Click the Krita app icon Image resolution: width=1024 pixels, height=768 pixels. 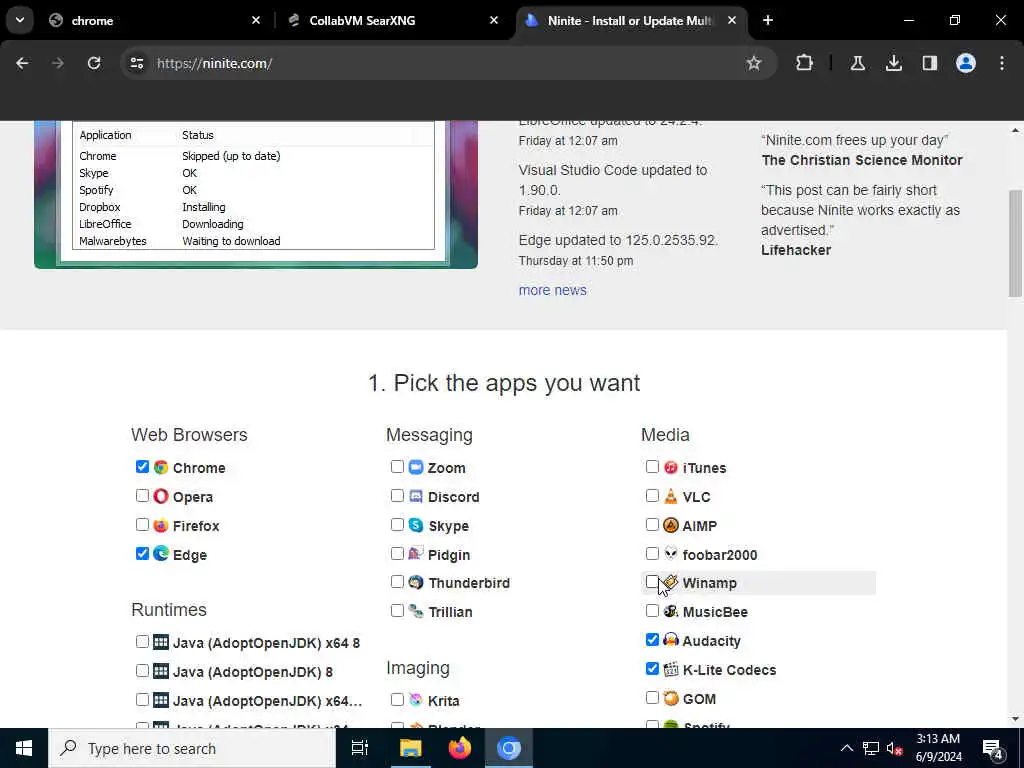pyautogui.click(x=416, y=700)
